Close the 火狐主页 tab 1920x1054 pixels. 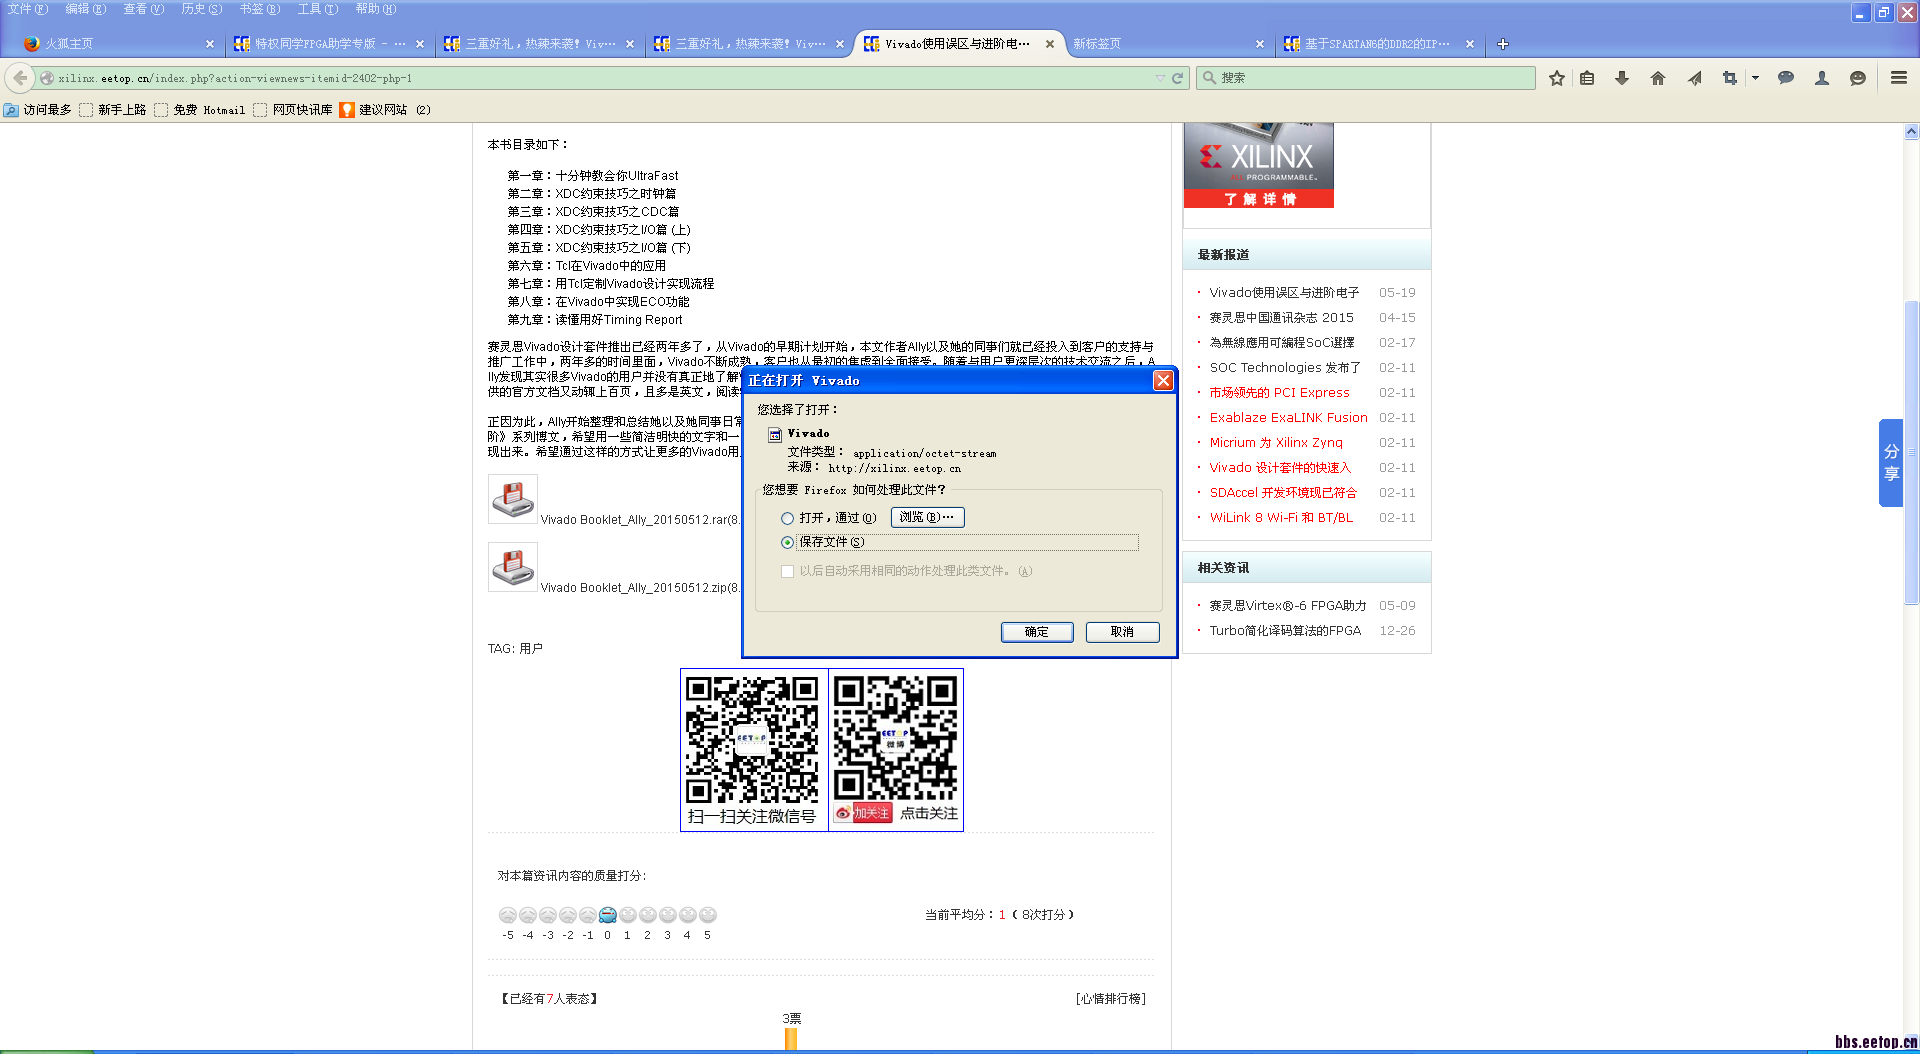(210, 44)
